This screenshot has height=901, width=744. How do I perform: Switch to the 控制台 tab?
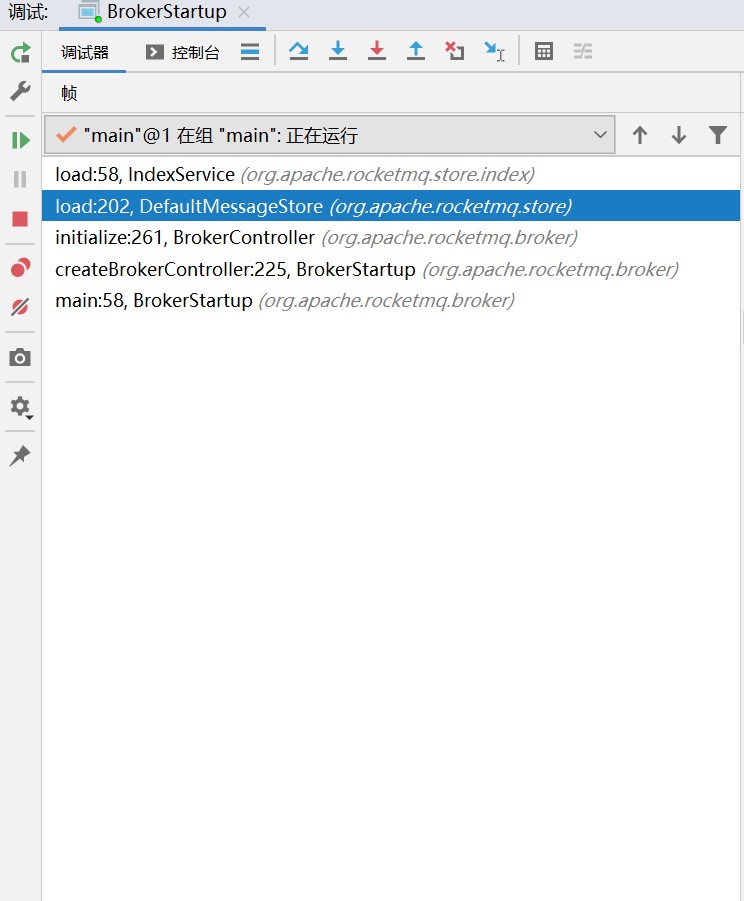tap(183, 53)
